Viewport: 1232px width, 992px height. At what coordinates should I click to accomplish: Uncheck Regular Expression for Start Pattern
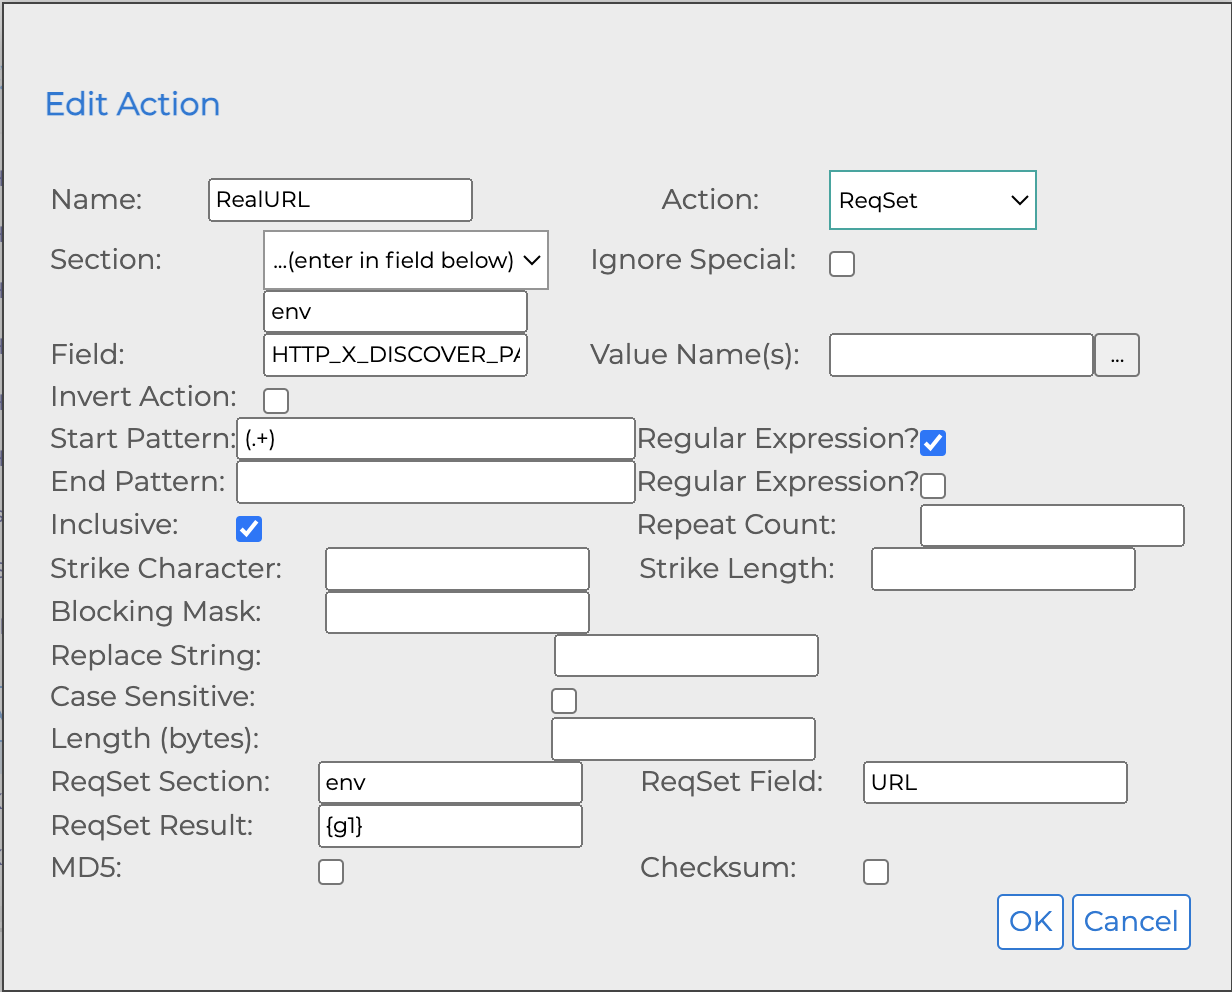point(933,442)
